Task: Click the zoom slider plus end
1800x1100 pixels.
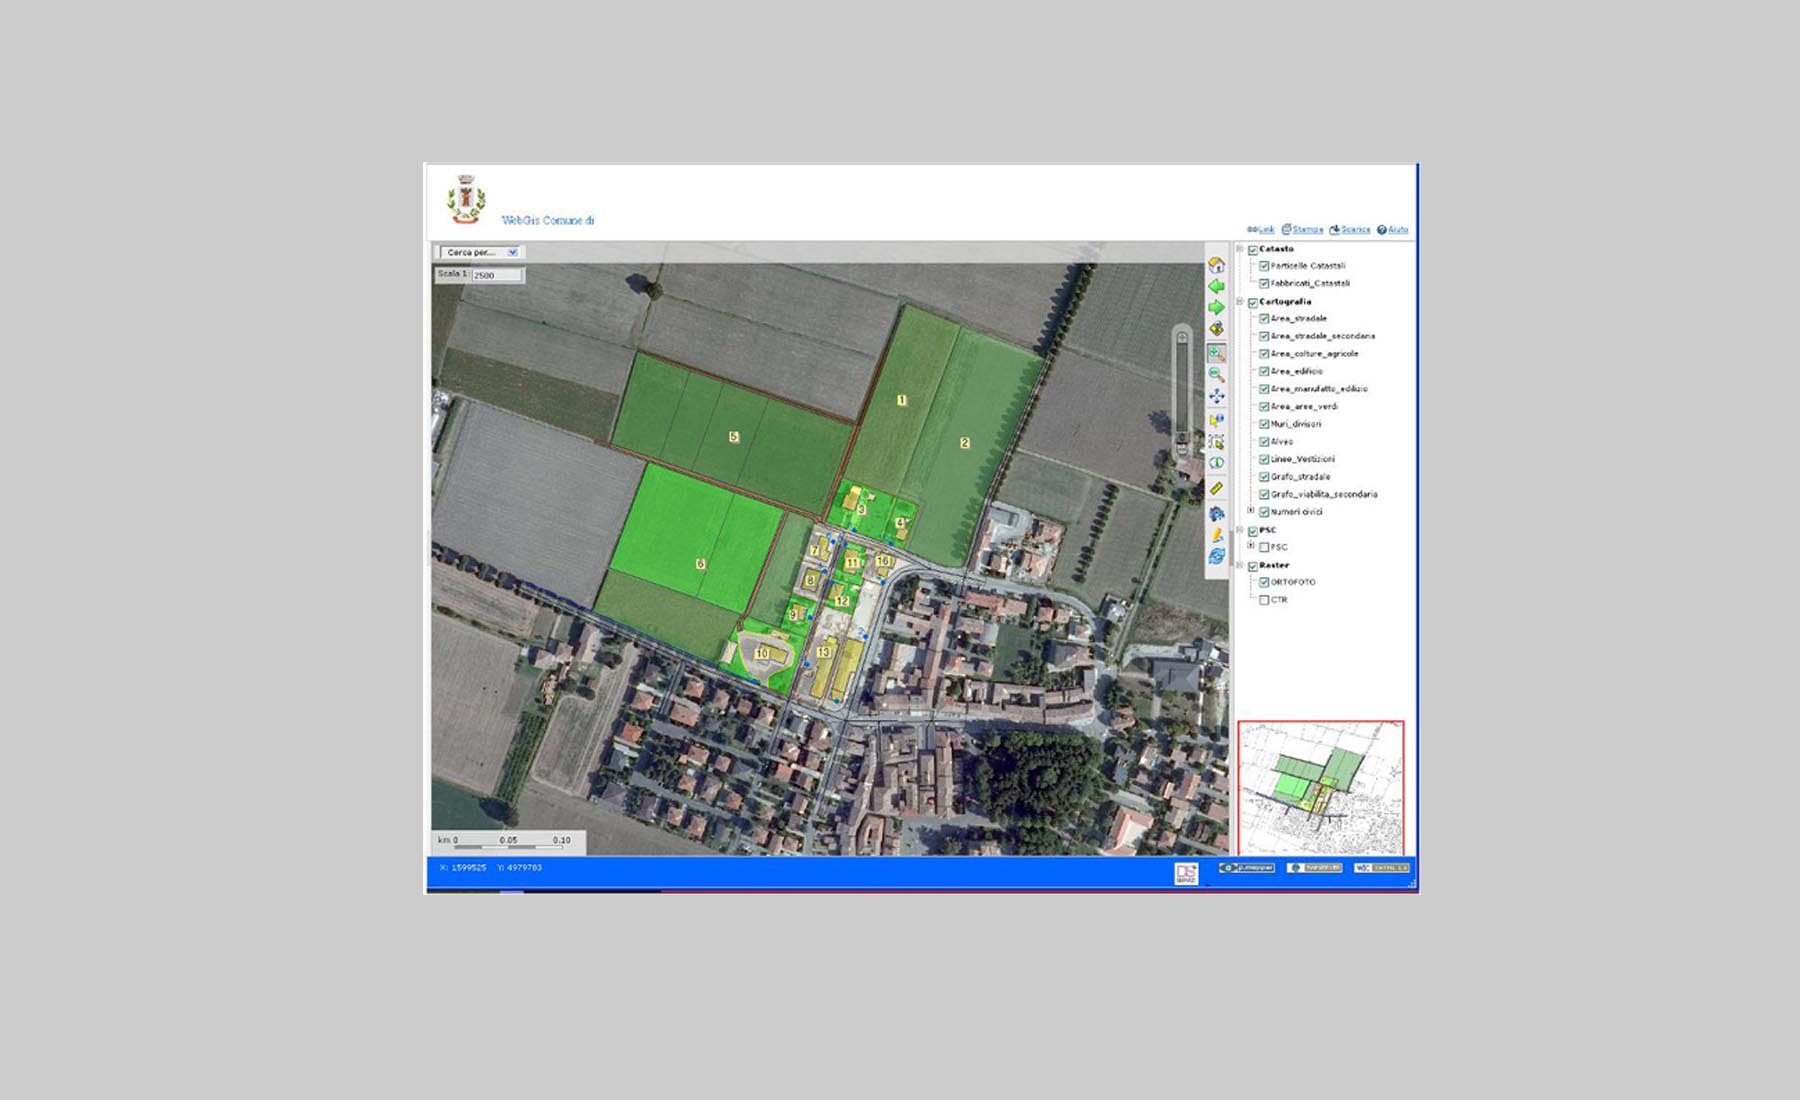Action: pyautogui.click(x=1182, y=338)
